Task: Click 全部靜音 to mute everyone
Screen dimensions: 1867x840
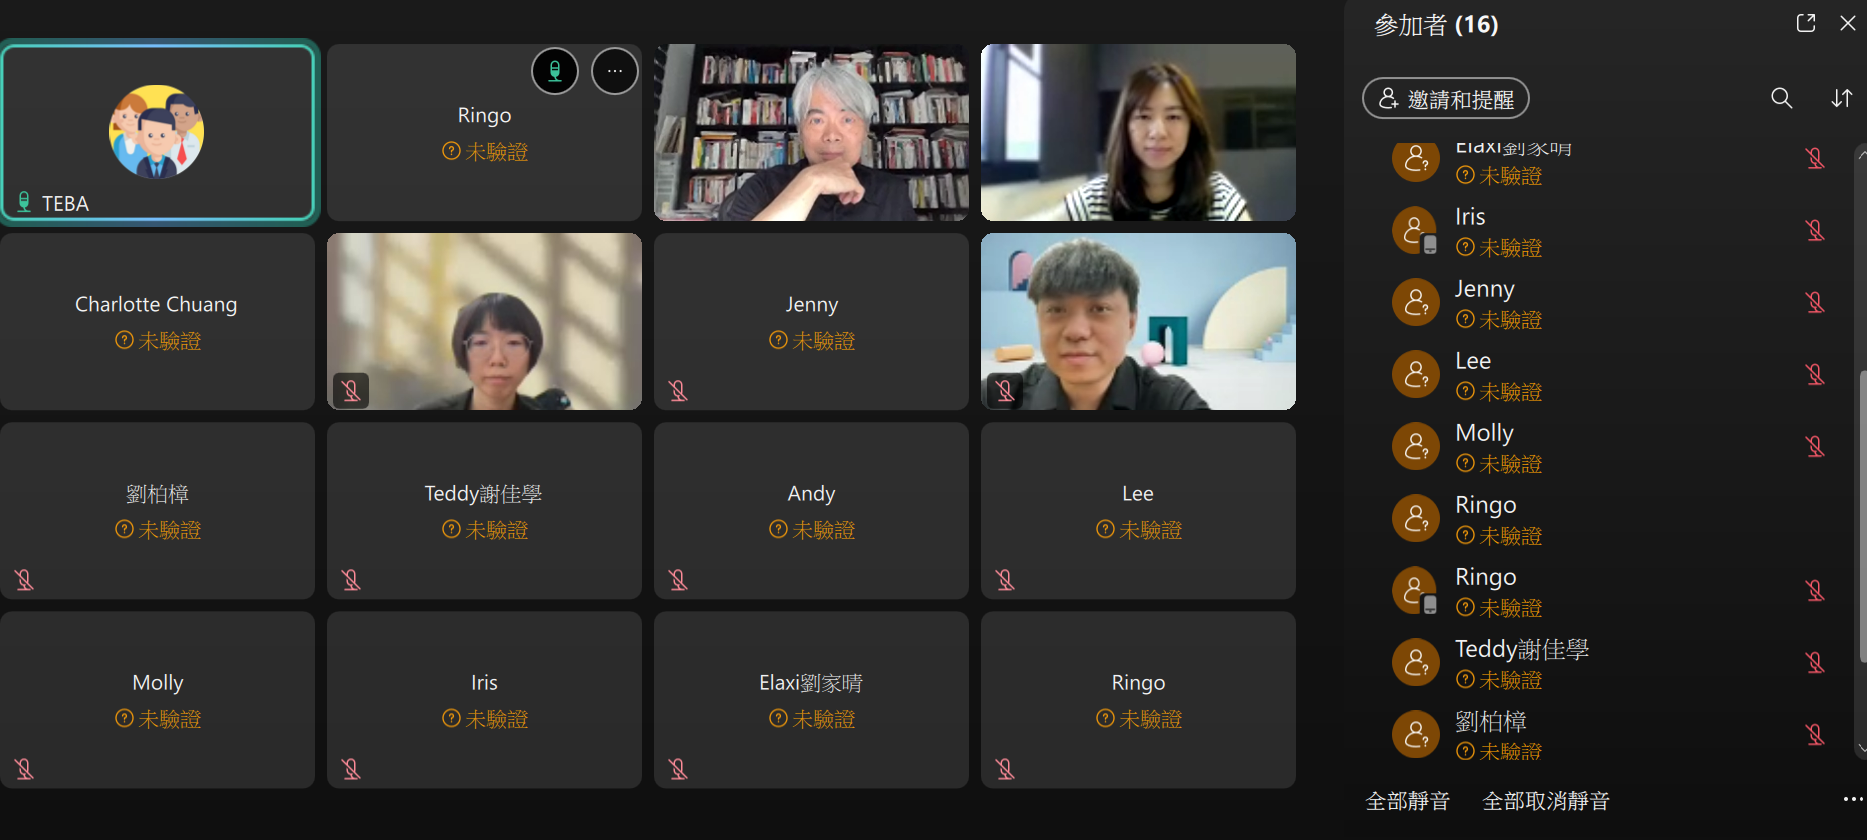Action: coord(1408,801)
